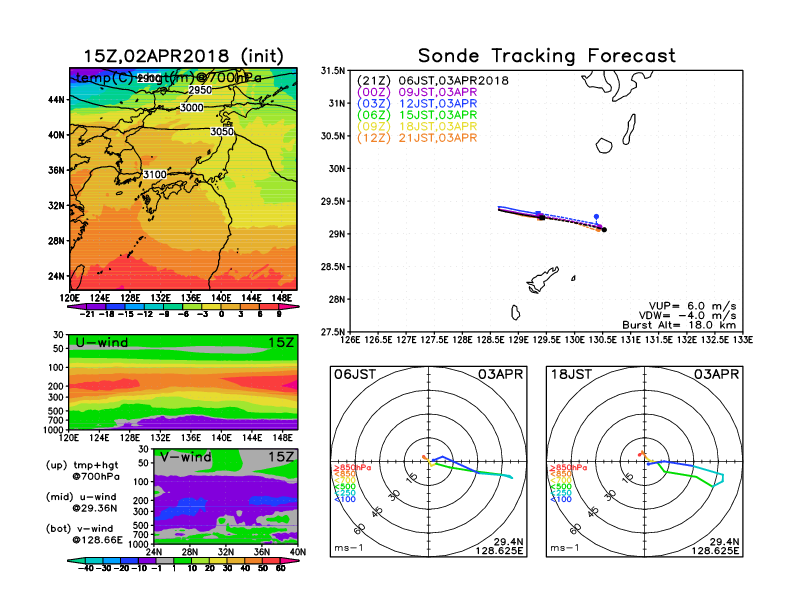The width and height of the screenshot is (792, 612).
Task: Click the magenta swatch right of 9 on temperature bar
Action: click(288, 306)
